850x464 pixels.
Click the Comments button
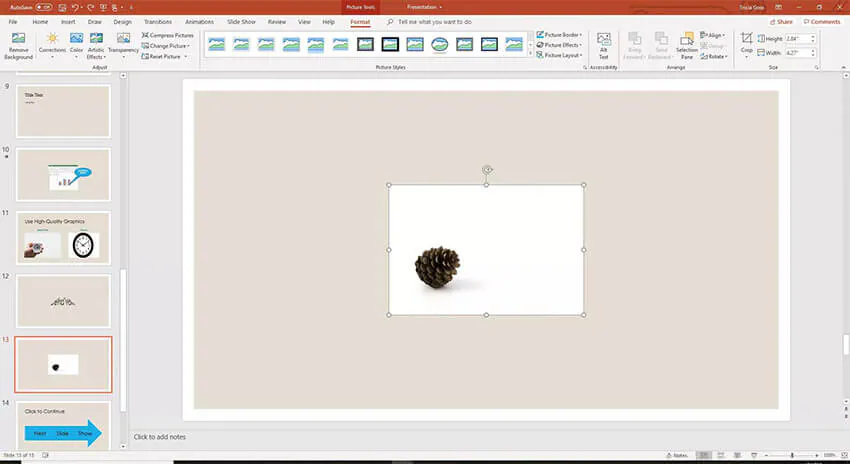tap(822, 22)
